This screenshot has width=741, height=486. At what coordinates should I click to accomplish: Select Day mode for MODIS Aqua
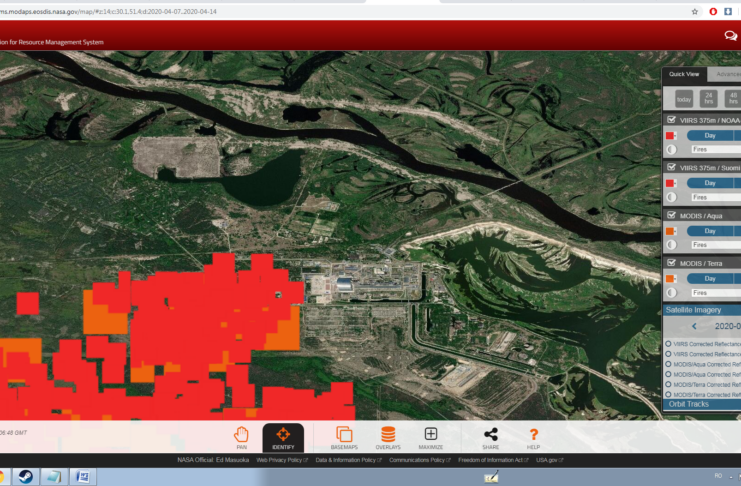(710, 231)
